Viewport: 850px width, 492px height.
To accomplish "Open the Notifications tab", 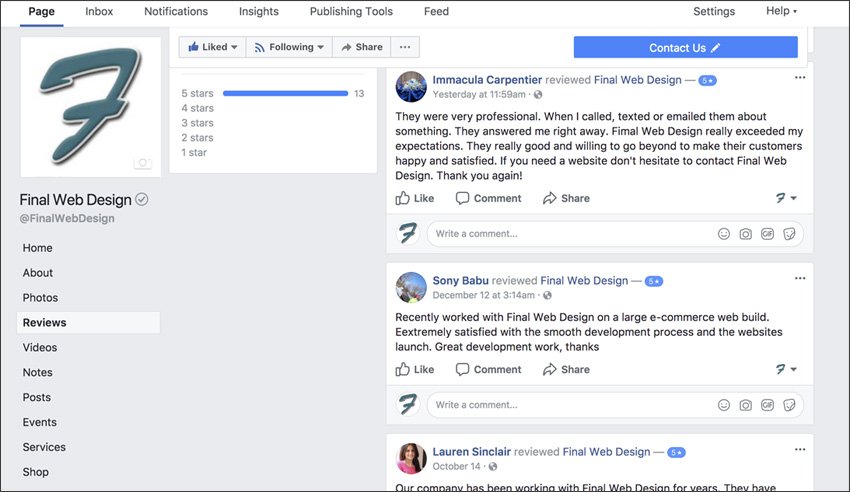I will coord(176,11).
